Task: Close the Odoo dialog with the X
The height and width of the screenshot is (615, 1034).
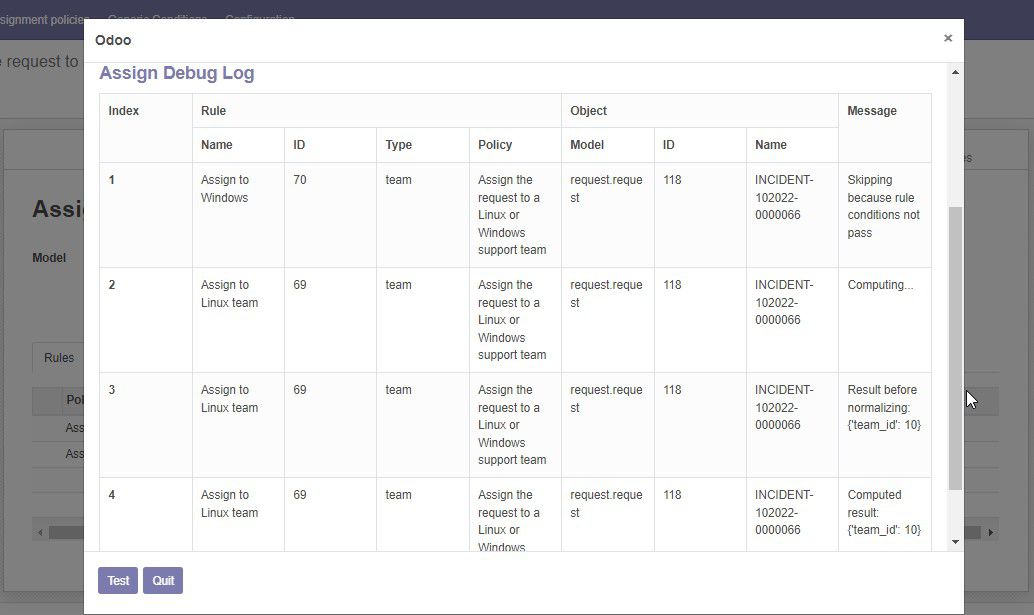Action: (x=948, y=38)
